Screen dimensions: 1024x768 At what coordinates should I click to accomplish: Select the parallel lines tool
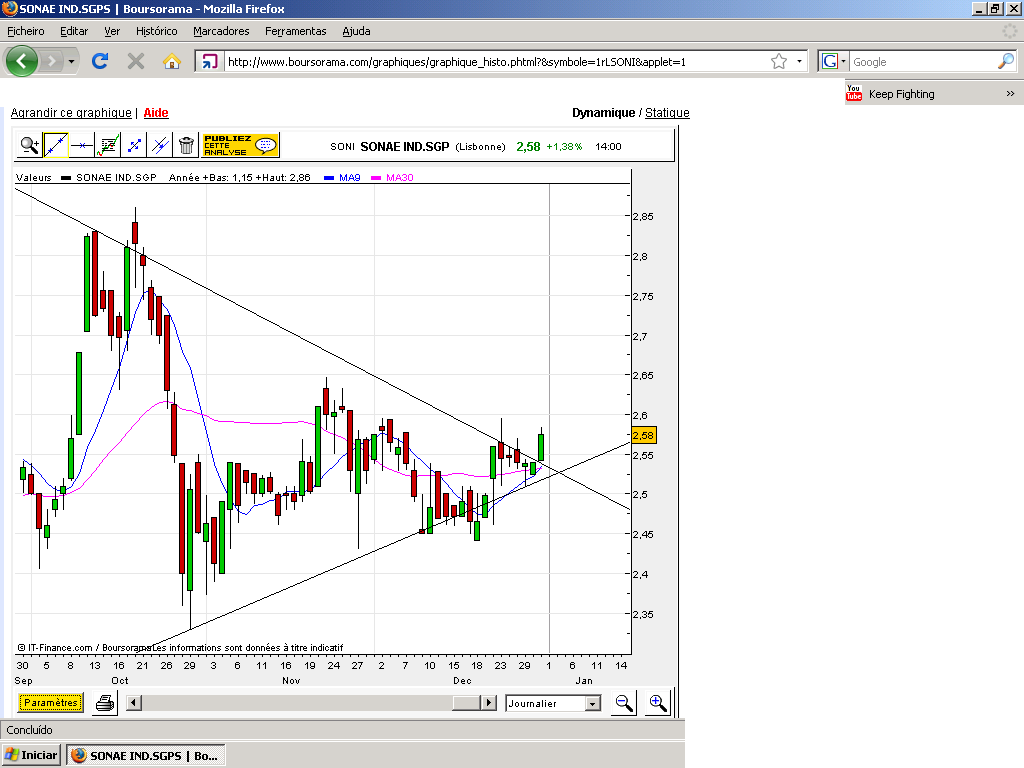[160, 145]
